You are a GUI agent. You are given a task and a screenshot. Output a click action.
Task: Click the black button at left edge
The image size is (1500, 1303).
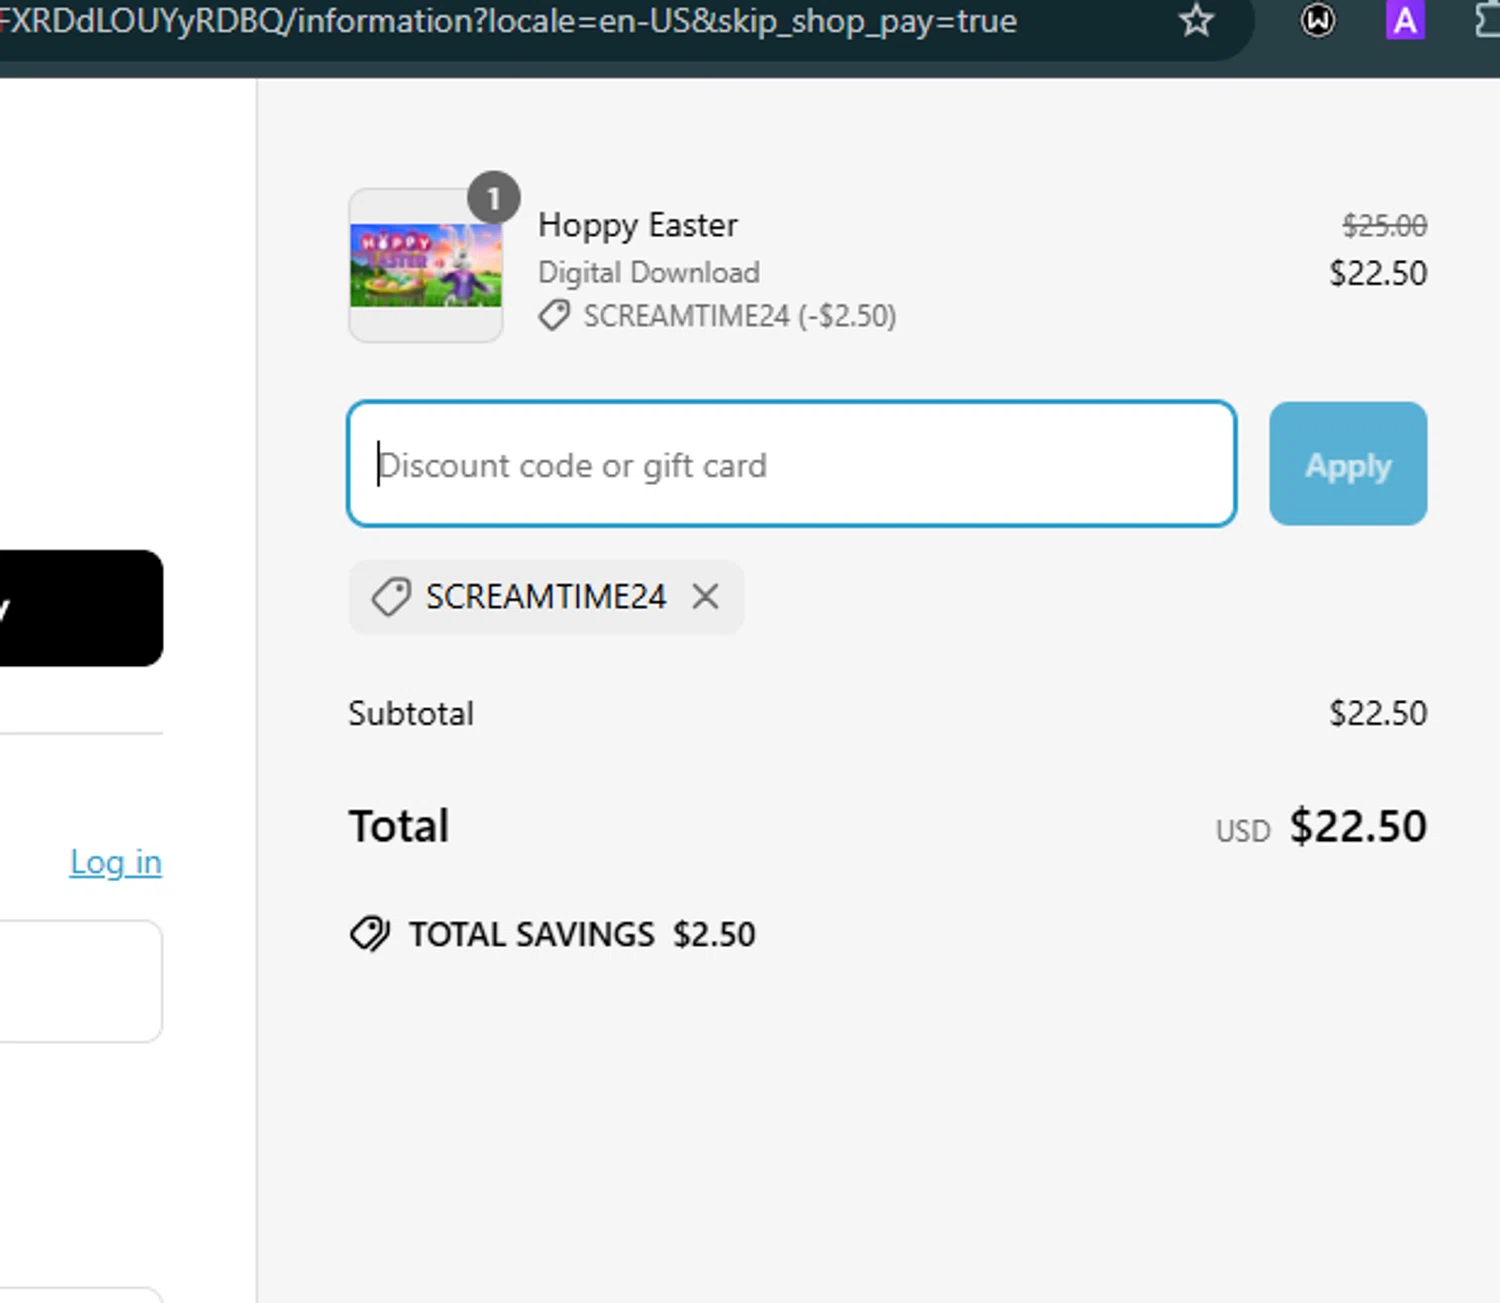[81, 608]
